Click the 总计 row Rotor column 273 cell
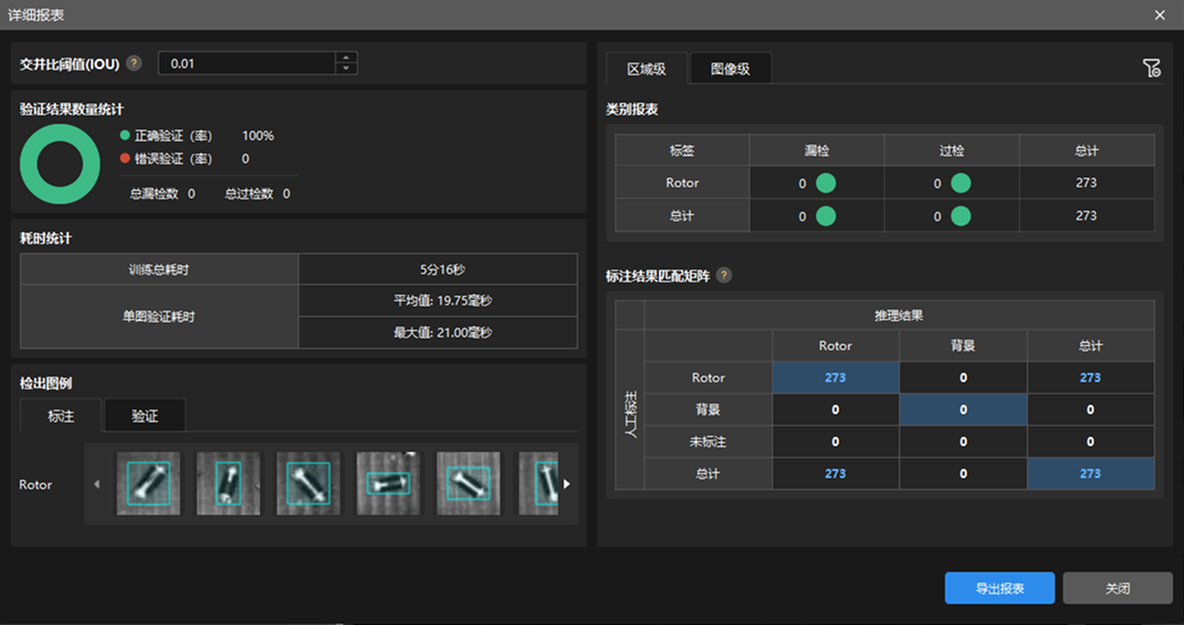The height and width of the screenshot is (625, 1184). click(836, 473)
